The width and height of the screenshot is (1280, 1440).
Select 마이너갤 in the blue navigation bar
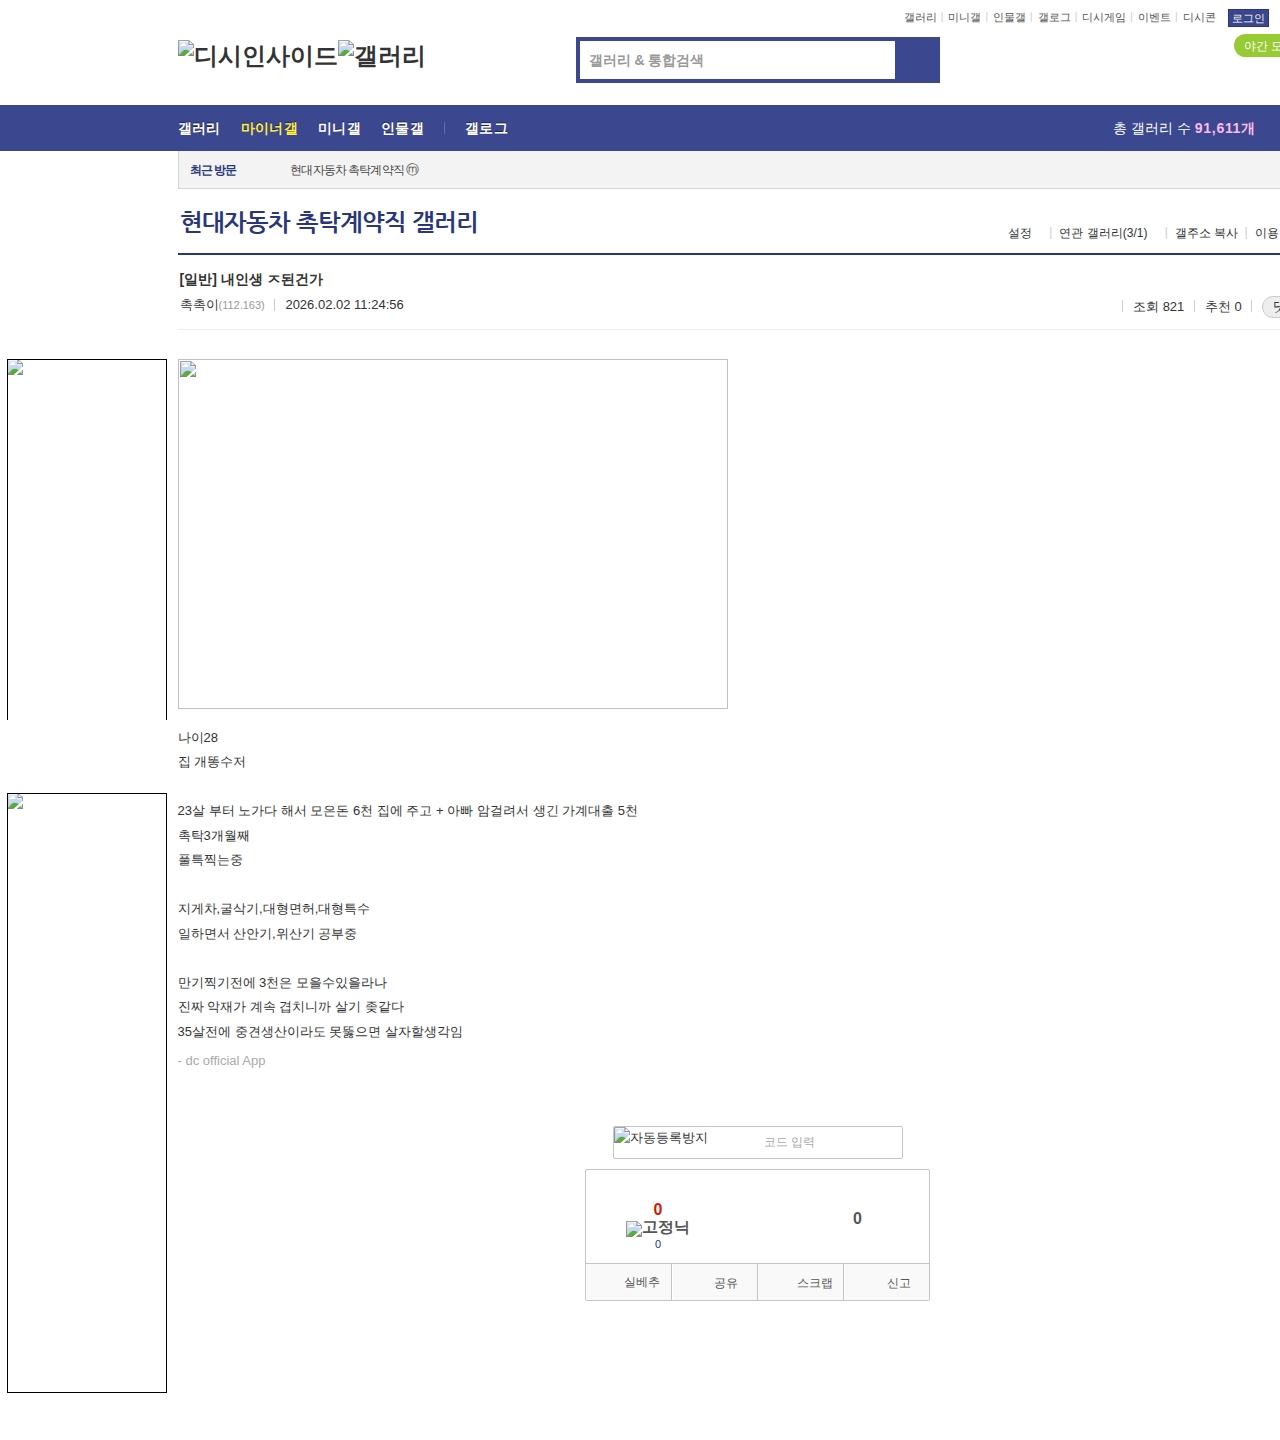(x=269, y=128)
